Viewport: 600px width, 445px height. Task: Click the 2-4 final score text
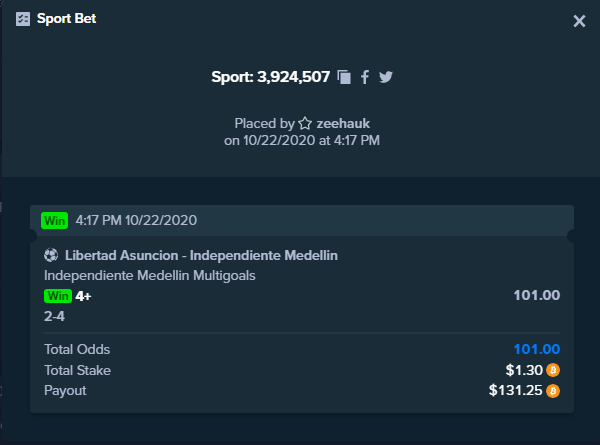pos(54,316)
